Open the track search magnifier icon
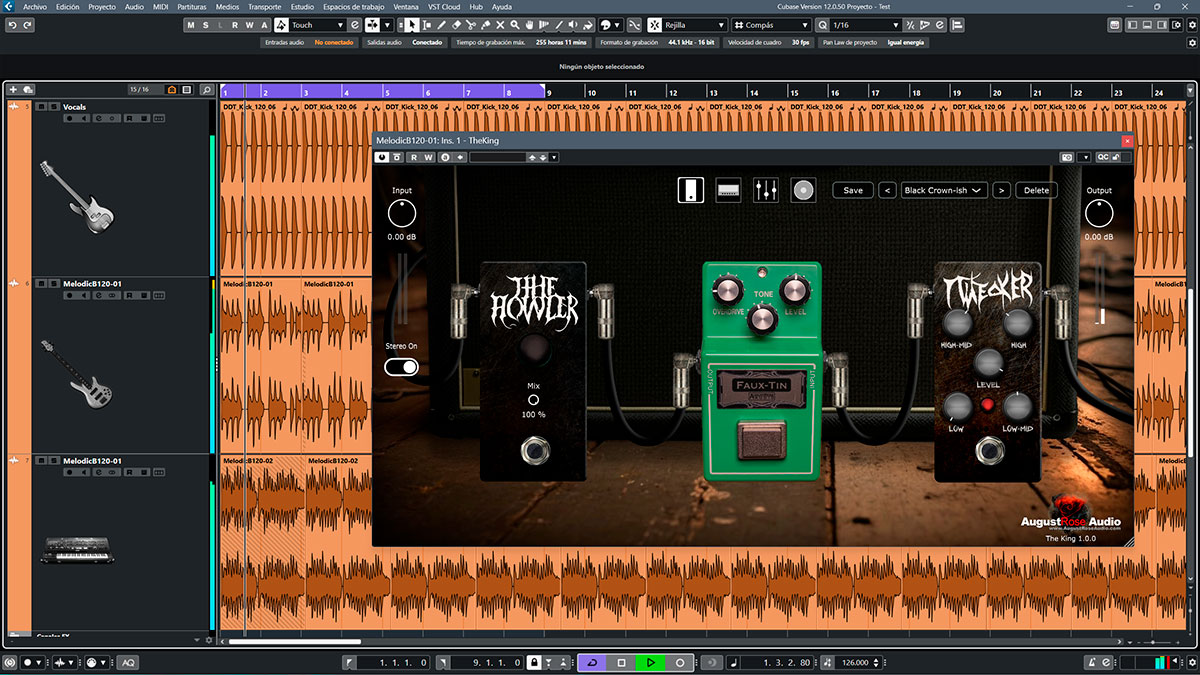This screenshot has width=1200, height=675. click(x=206, y=90)
